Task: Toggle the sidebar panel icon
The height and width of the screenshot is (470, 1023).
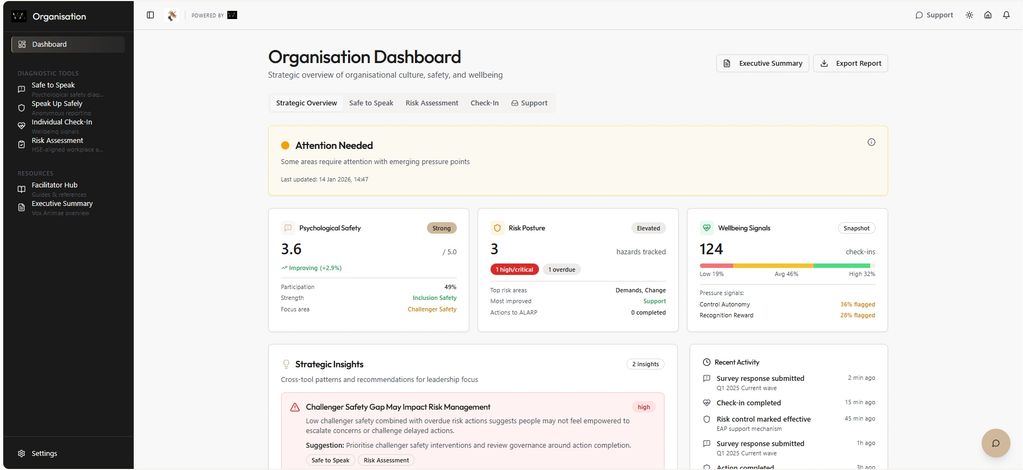Action: click(150, 15)
